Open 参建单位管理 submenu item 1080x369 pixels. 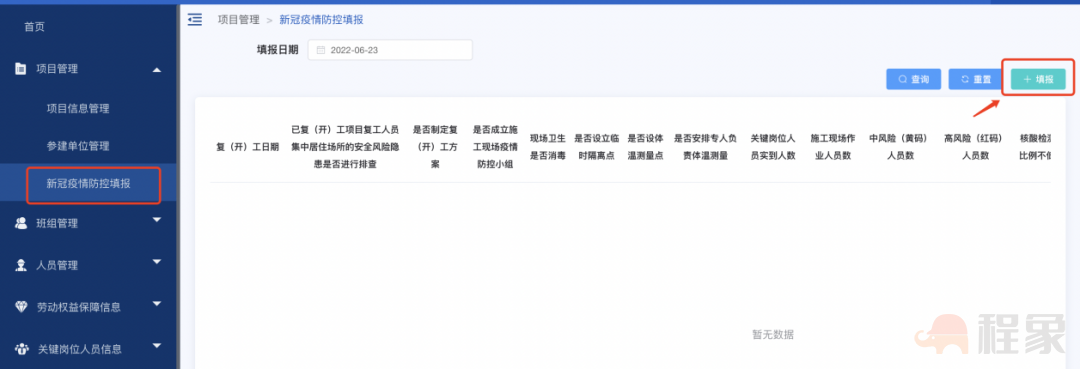(78, 147)
